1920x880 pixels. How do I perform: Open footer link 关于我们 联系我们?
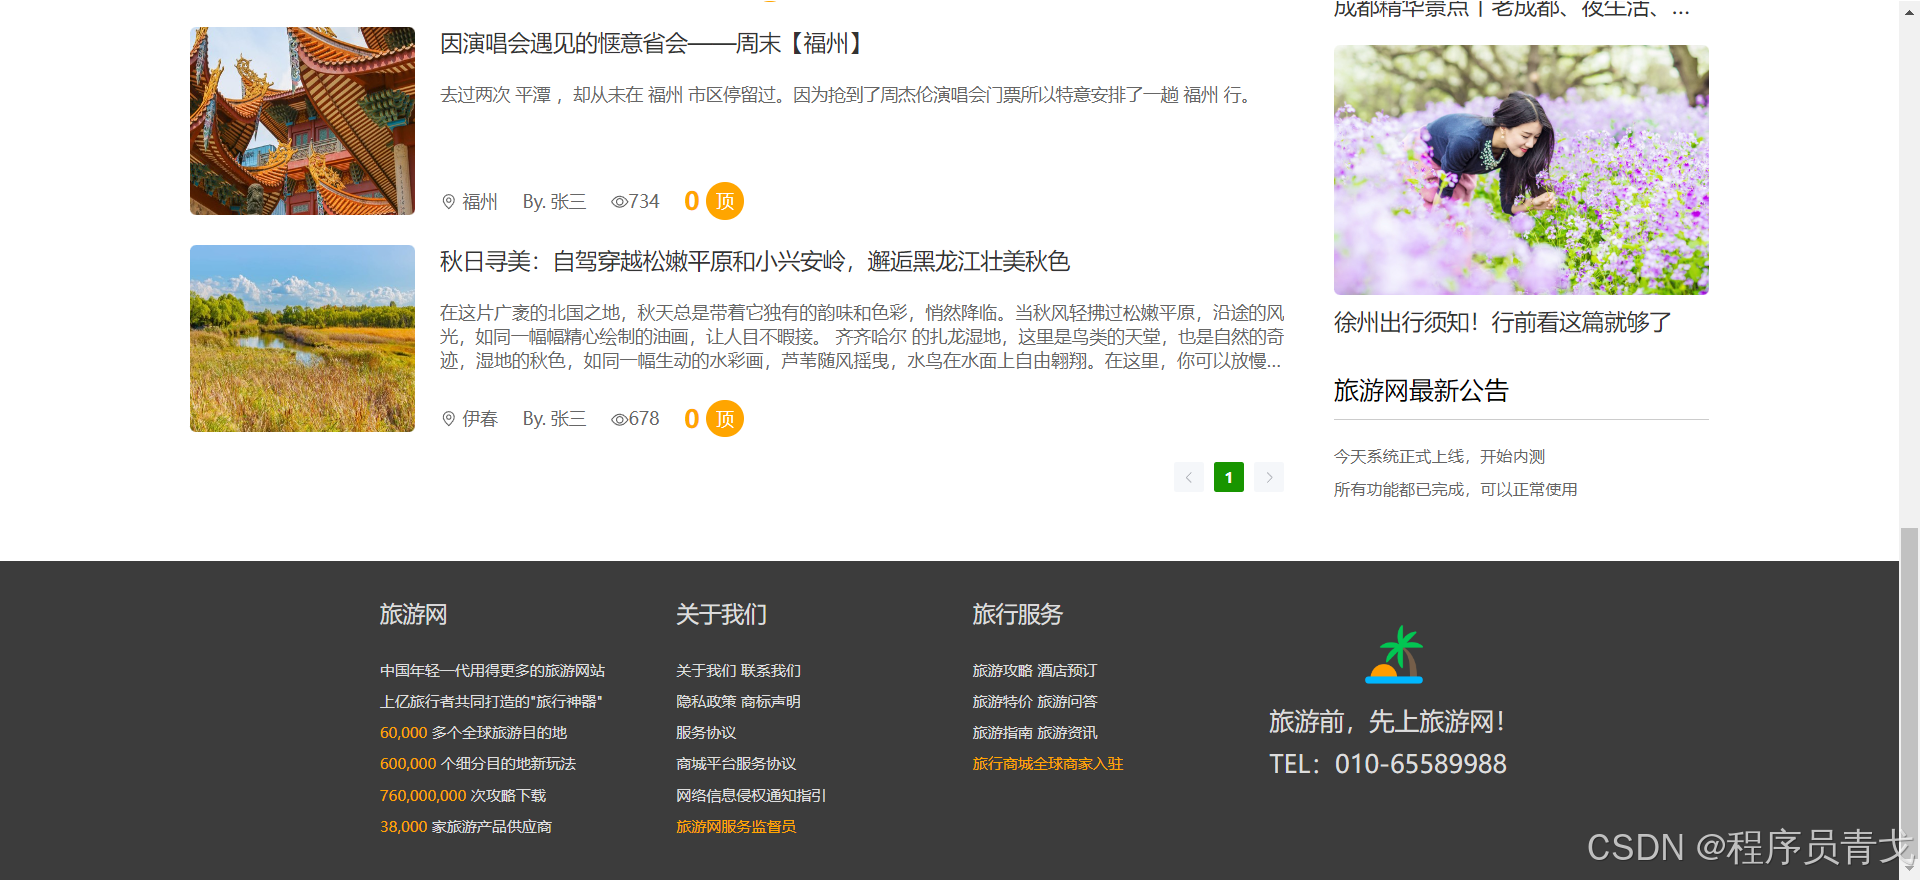pyautogui.click(x=738, y=671)
